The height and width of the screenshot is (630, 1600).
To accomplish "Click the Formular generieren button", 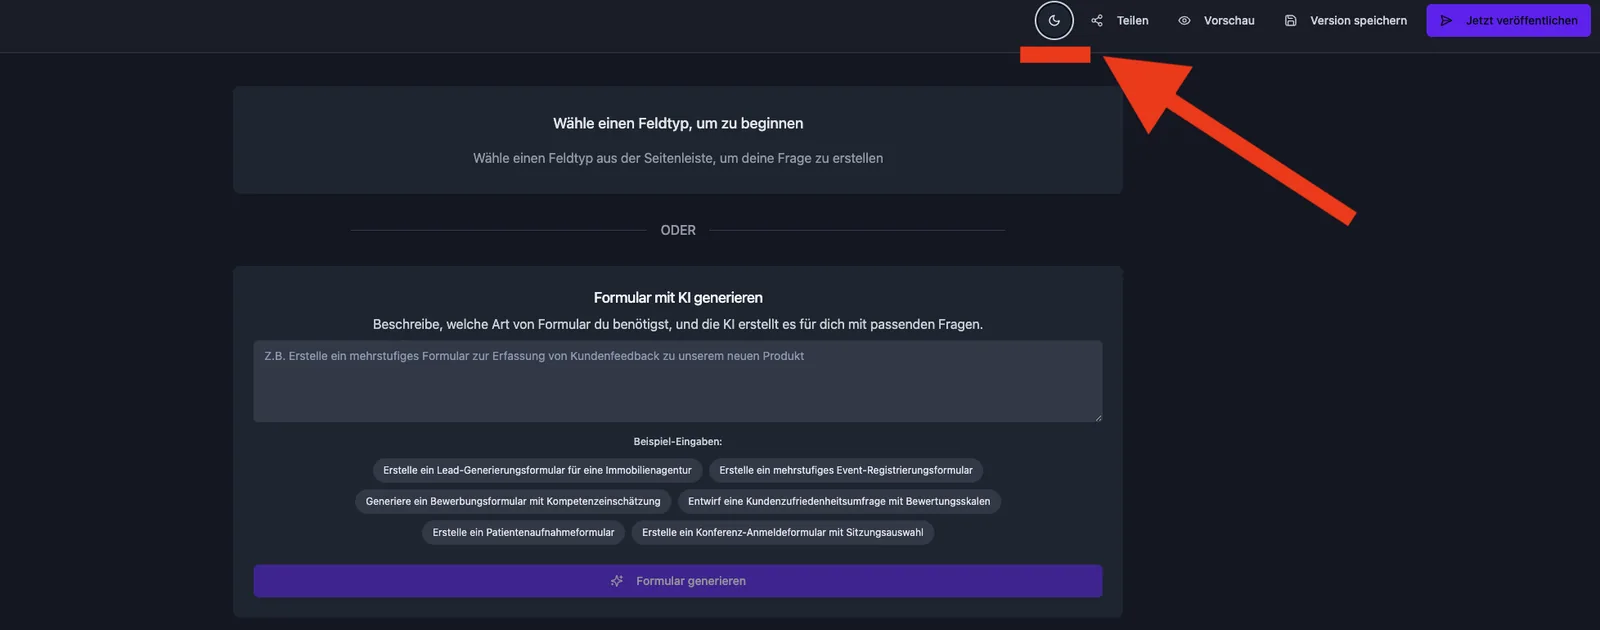I will [x=678, y=581].
